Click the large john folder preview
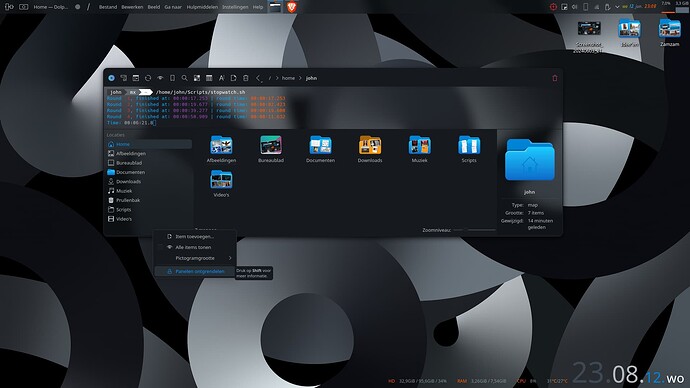 (529, 160)
